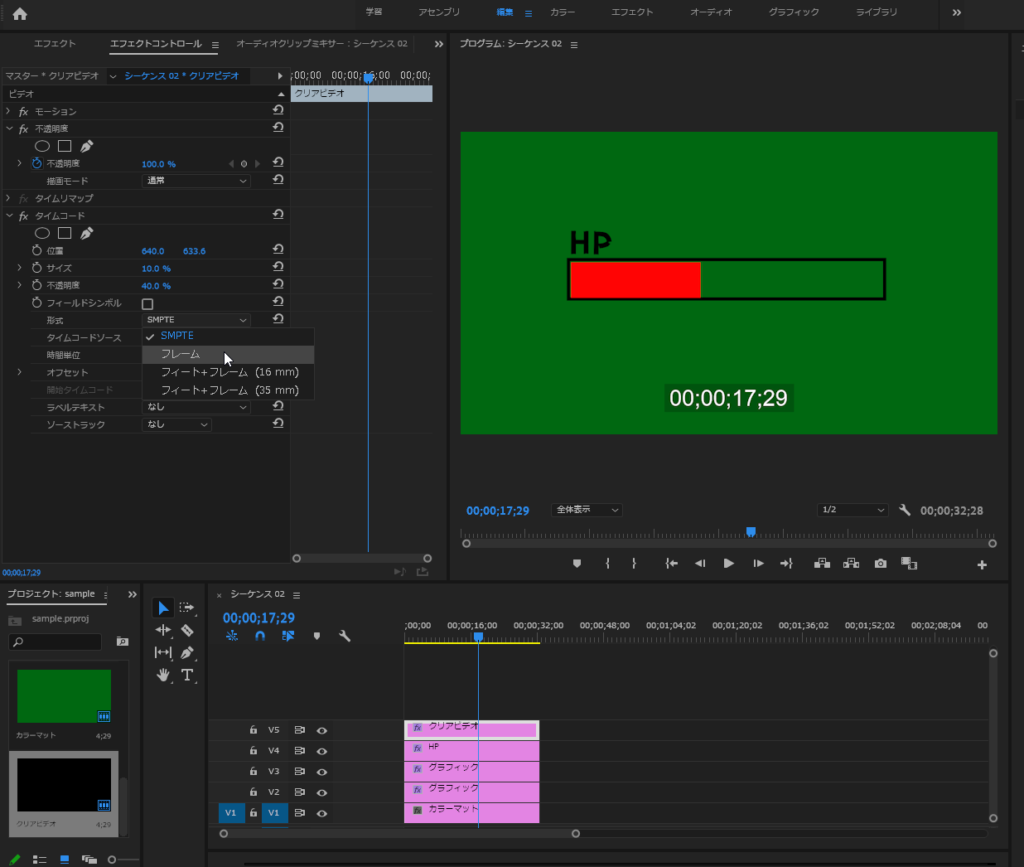
Task: Hide track V5 with eye icon
Action: tap(322, 730)
